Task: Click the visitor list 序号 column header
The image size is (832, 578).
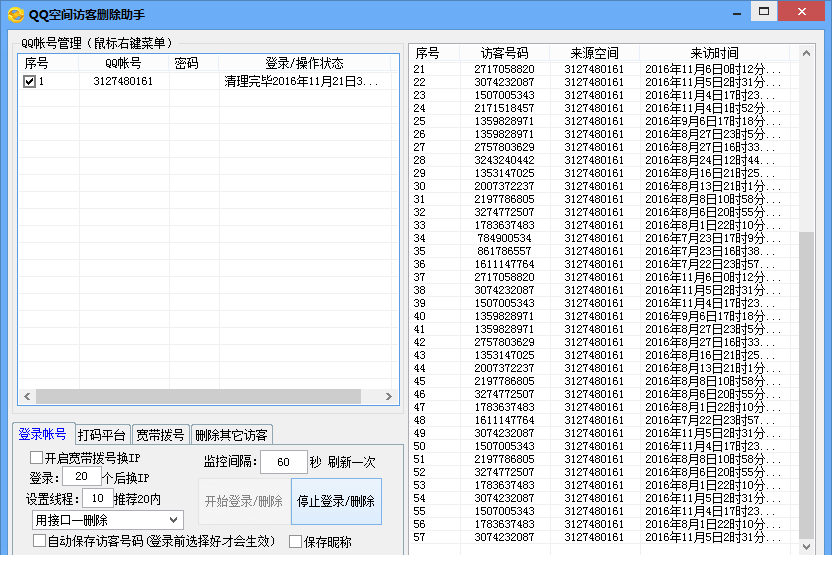Action: click(x=428, y=53)
